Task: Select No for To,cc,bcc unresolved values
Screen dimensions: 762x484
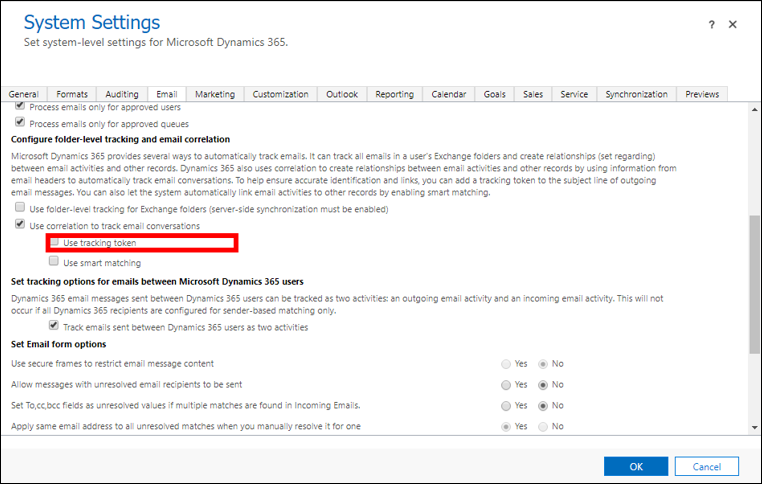Action: click(543, 406)
